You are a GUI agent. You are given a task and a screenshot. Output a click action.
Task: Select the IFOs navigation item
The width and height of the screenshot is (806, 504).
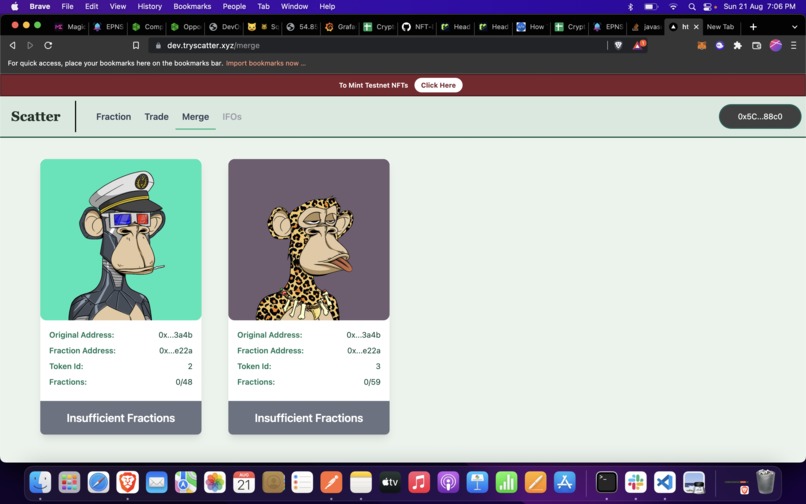[232, 117]
